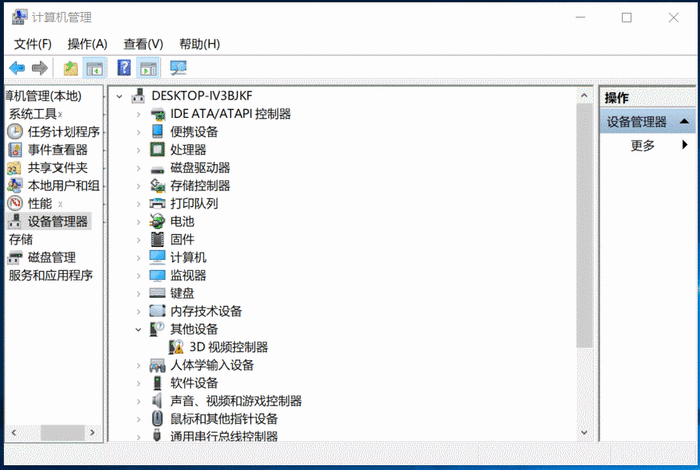Toggle the show/hide action pane icon
This screenshot has height=470, width=700.
tap(148, 68)
